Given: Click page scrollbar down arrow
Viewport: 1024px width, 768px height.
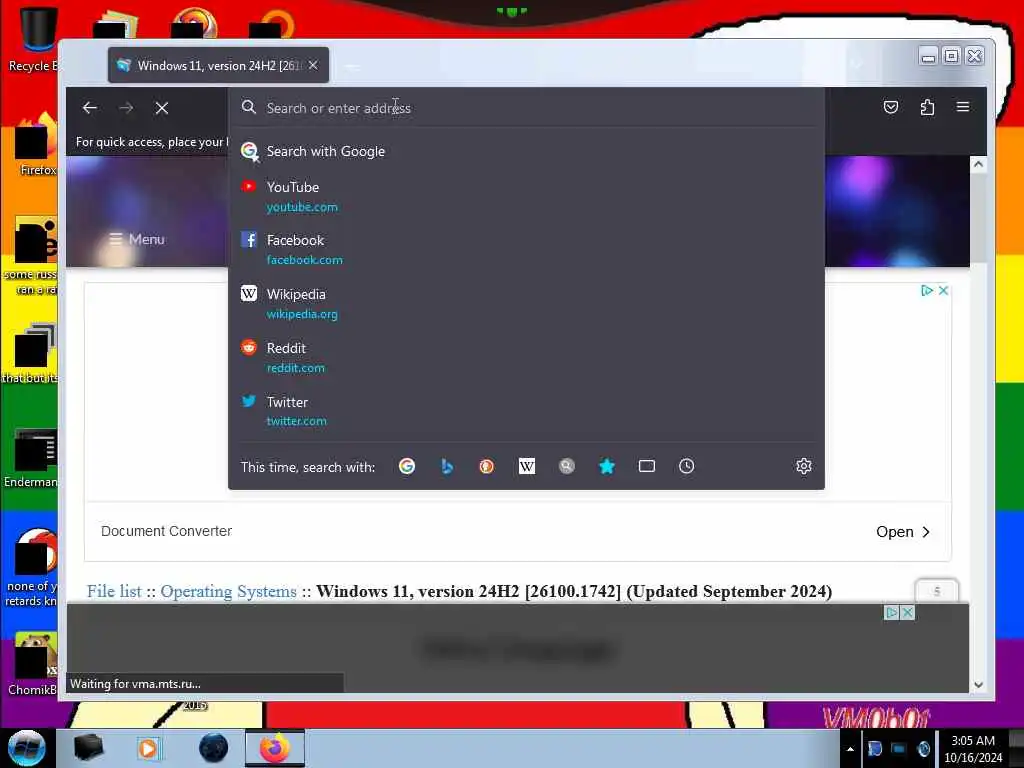Looking at the screenshot, I should click(978, 685).
